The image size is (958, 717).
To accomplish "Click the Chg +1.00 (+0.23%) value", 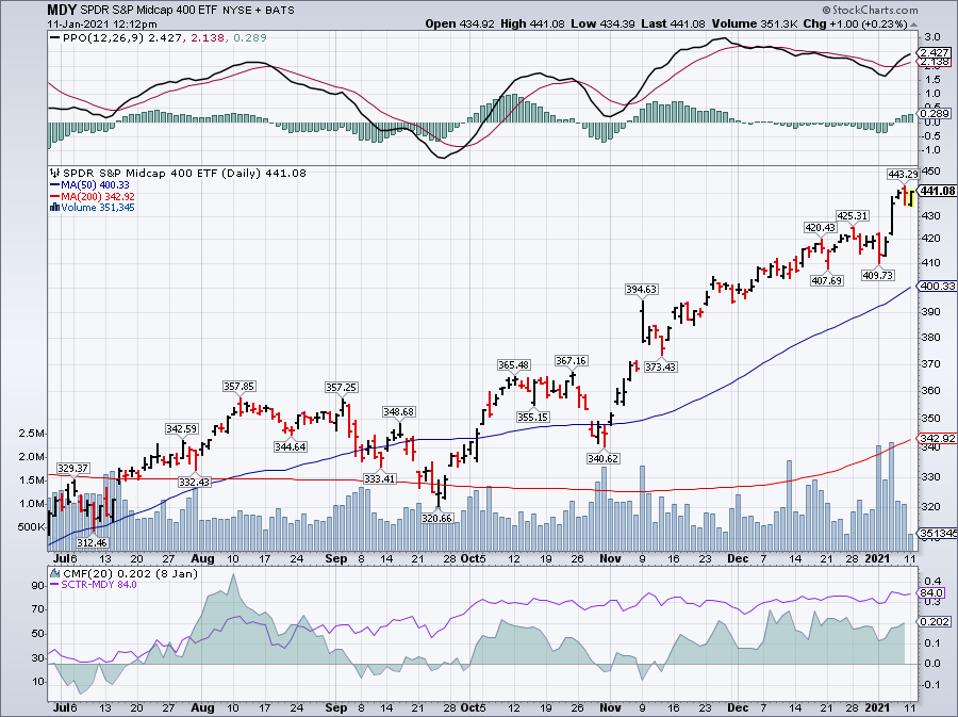I will (x=855, y=24).
